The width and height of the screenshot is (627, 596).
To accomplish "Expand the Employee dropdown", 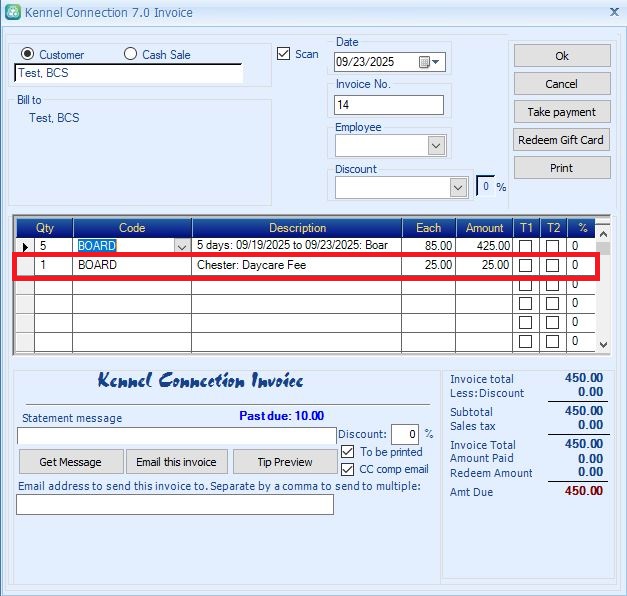I will coord(436,146).
